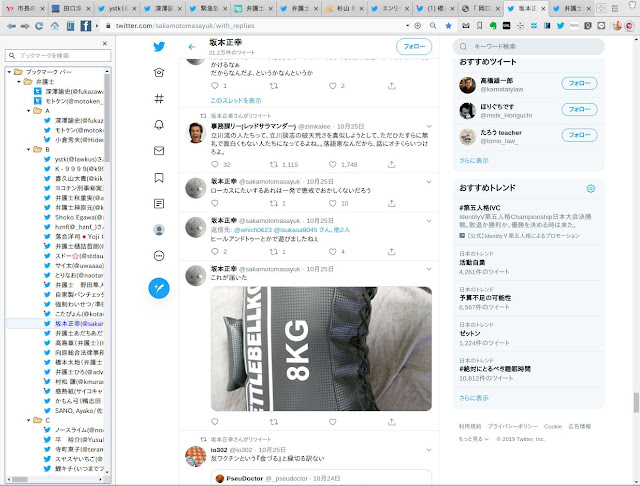Click さらに表示 under trends
The image size is (640, 486).
[473, 398]
